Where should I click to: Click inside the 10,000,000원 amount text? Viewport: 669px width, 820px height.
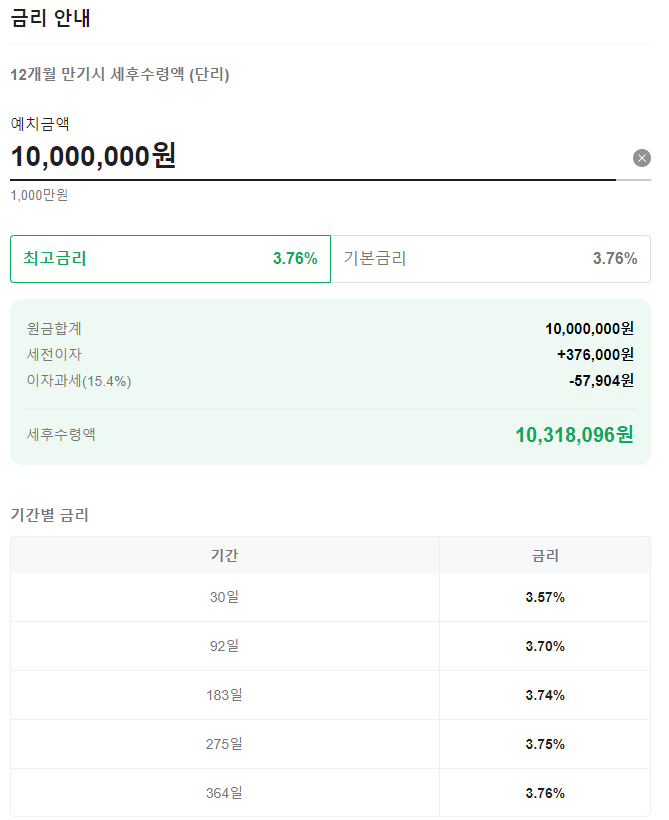(95, 157)
